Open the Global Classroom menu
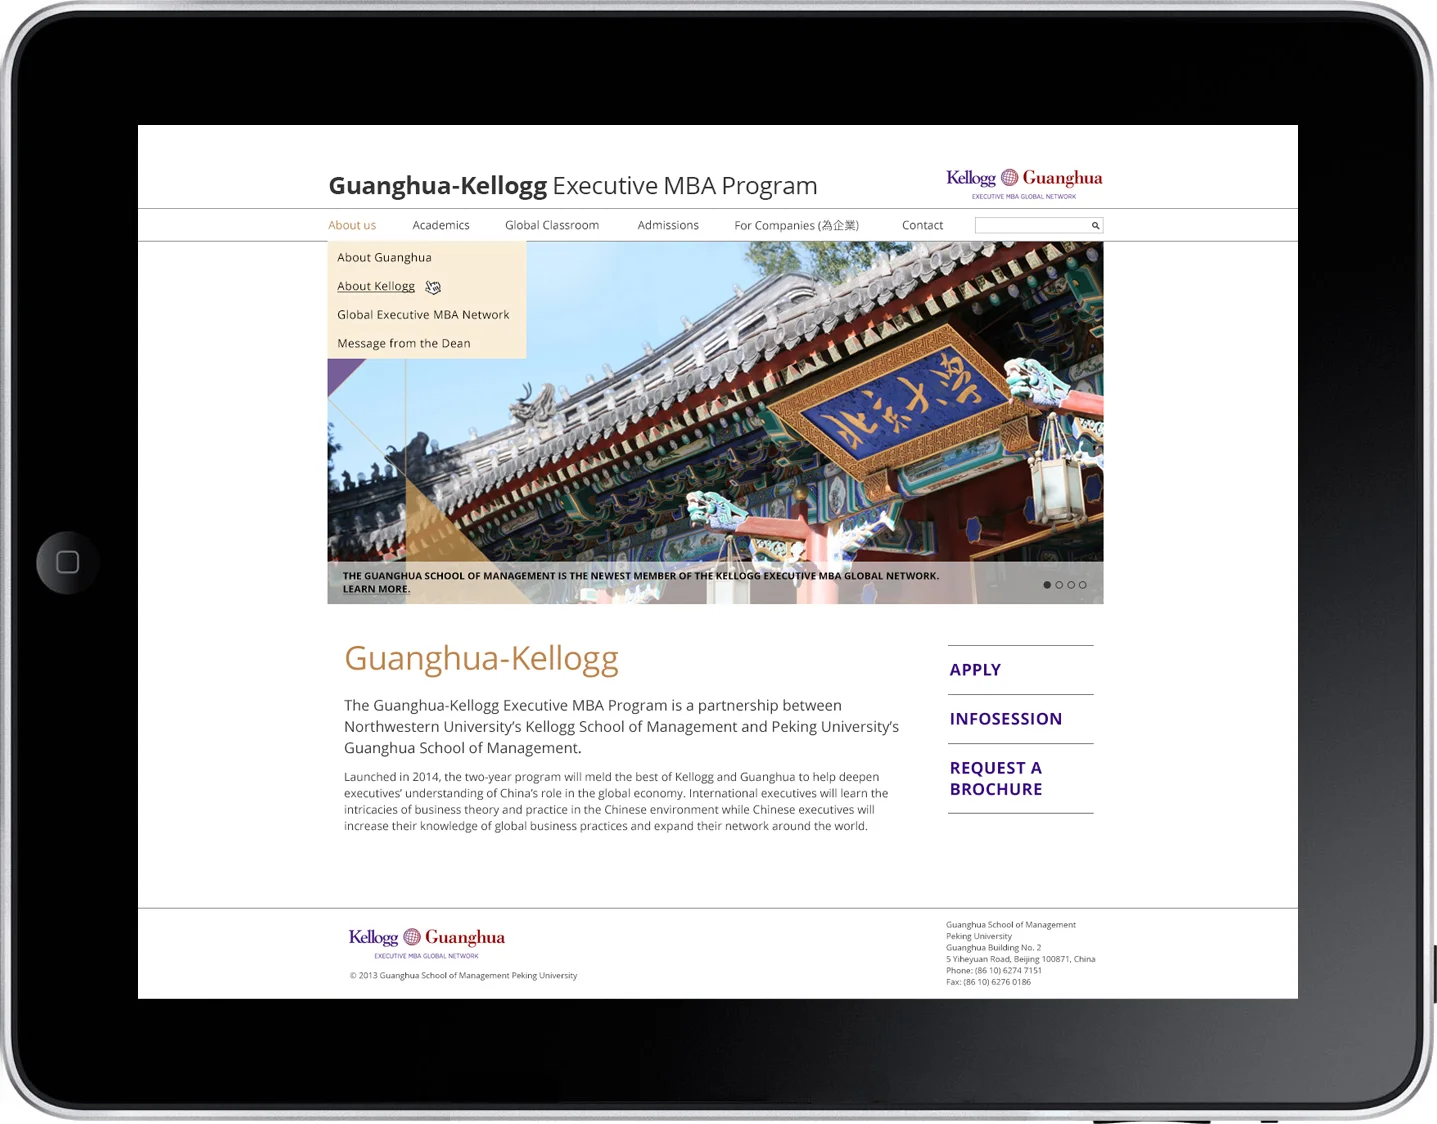Viewport: 1437px width, 1124px height. [552, 226]
